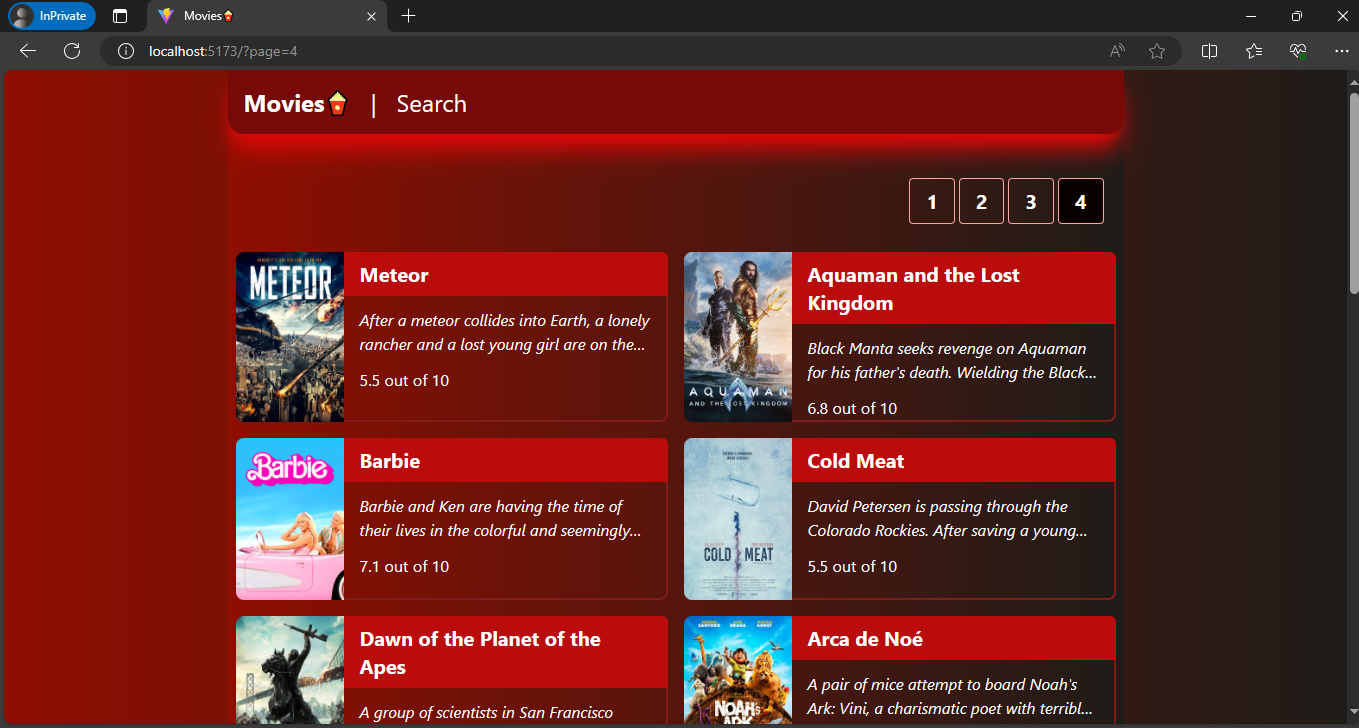Reload the page with the refresh icon

point(72,51)
